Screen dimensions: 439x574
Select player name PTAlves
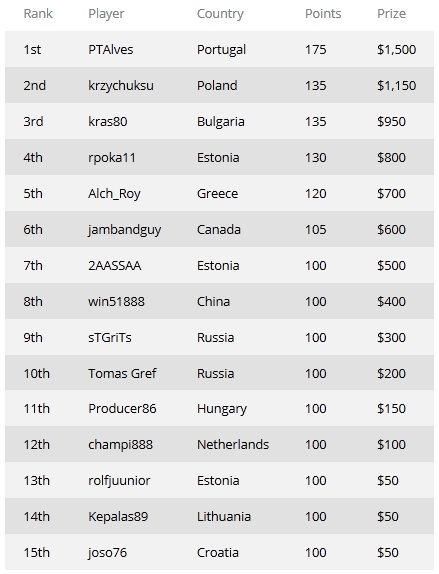tap(111, 49)
